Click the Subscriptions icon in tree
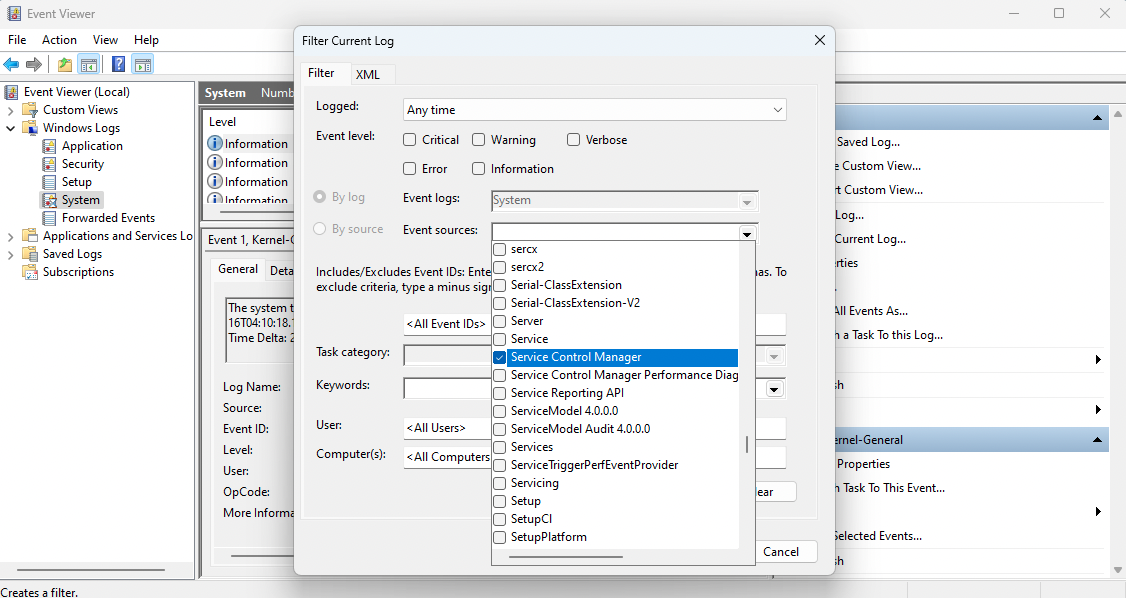1126x598 pixels. 31,272
